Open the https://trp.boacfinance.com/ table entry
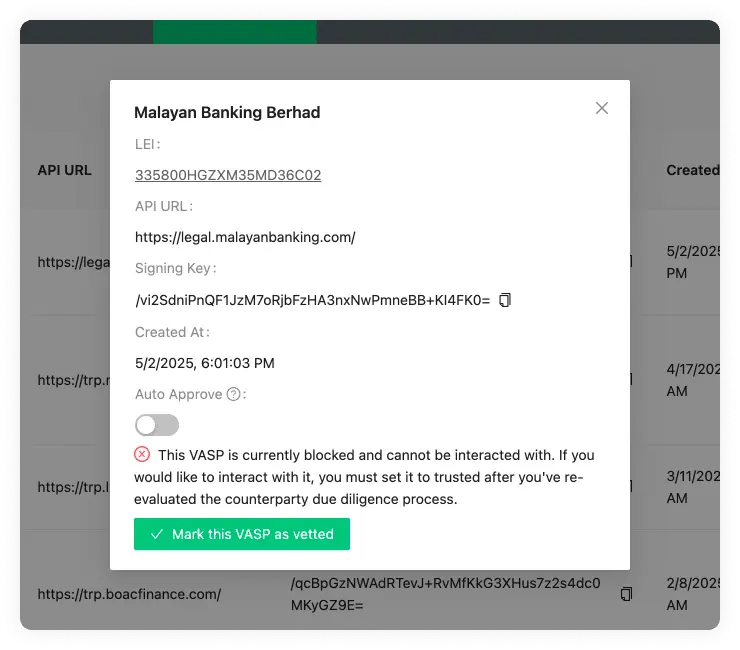 click(x=129, y=594)
